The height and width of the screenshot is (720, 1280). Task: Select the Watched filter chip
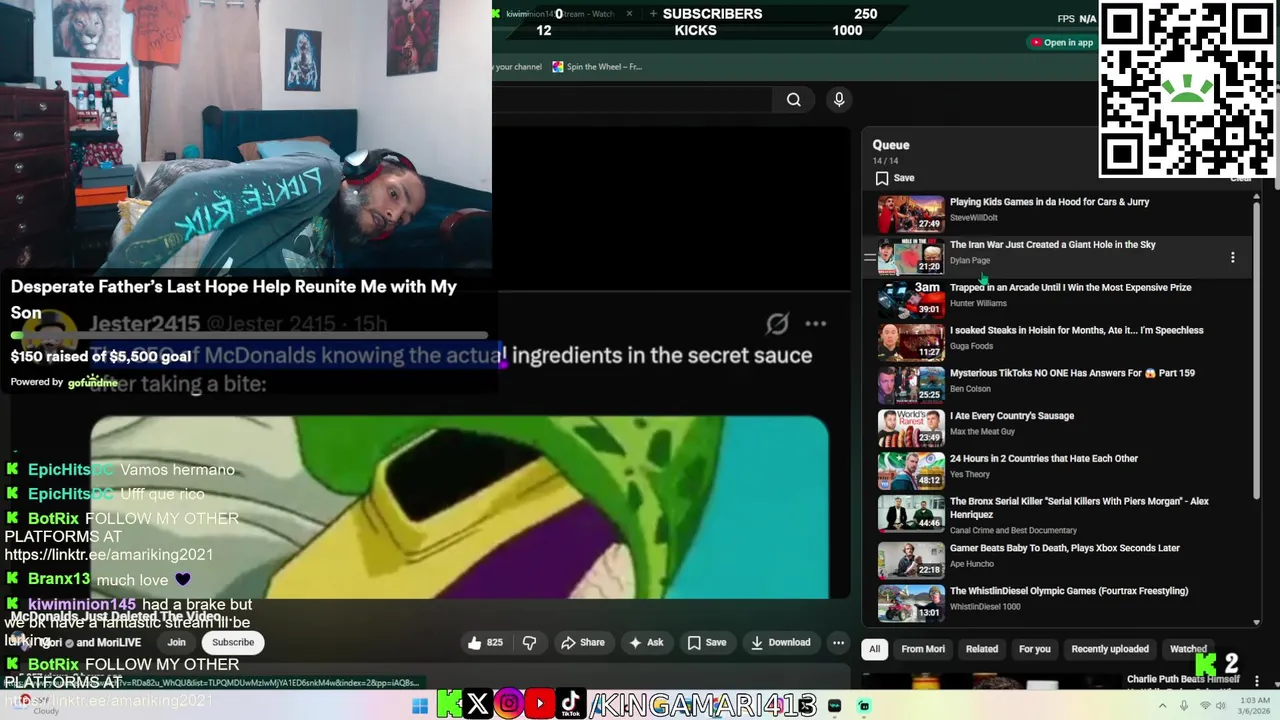(x=1188, y=649)
